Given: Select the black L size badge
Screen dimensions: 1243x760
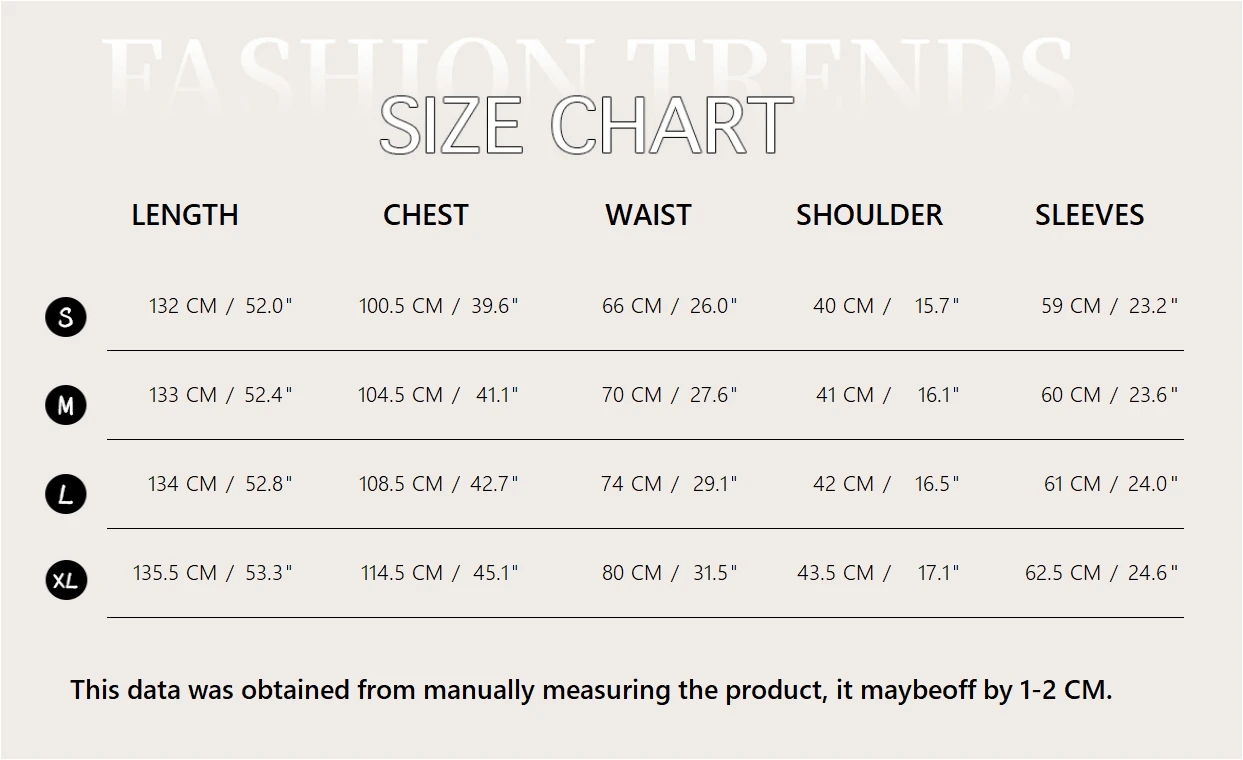Looking at the screenshot, I should (66, 494).
